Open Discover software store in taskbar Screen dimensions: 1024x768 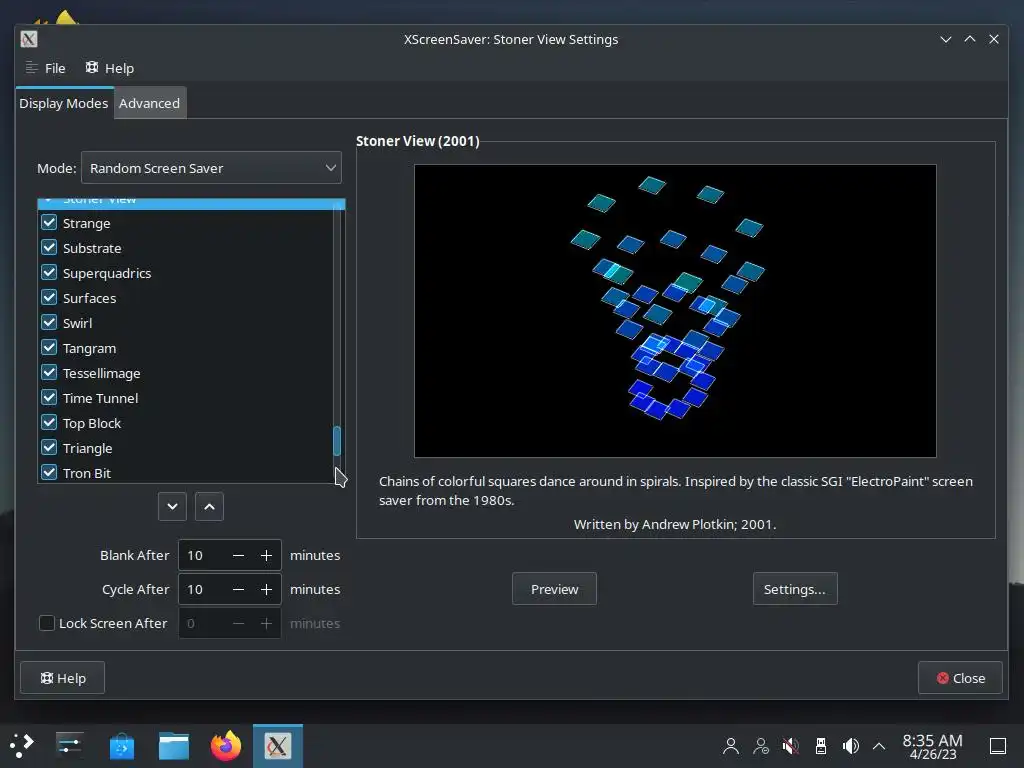click(x=121, y=745)
